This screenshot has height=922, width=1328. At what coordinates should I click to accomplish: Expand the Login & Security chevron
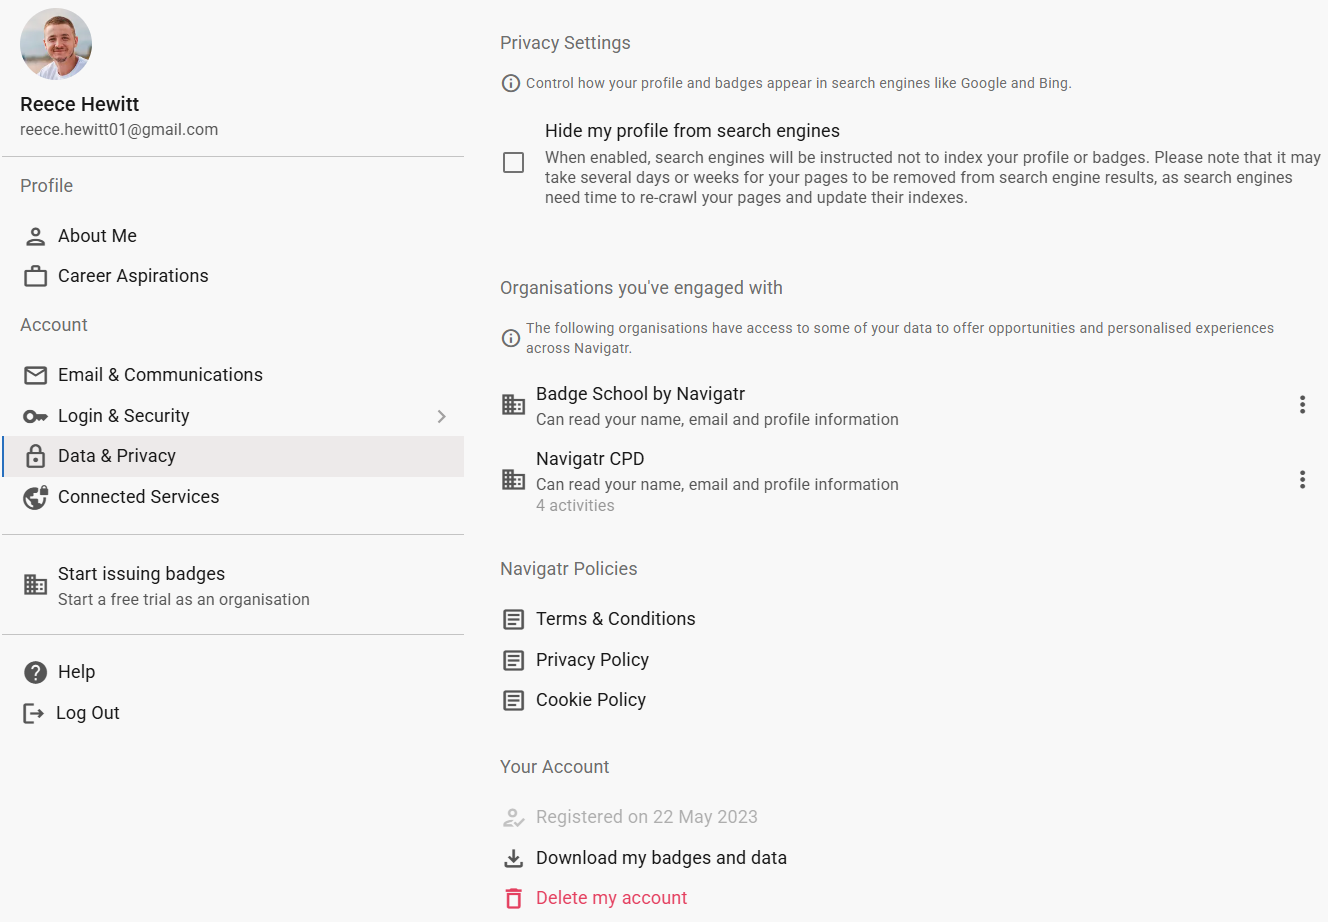[x=442, y=416]
